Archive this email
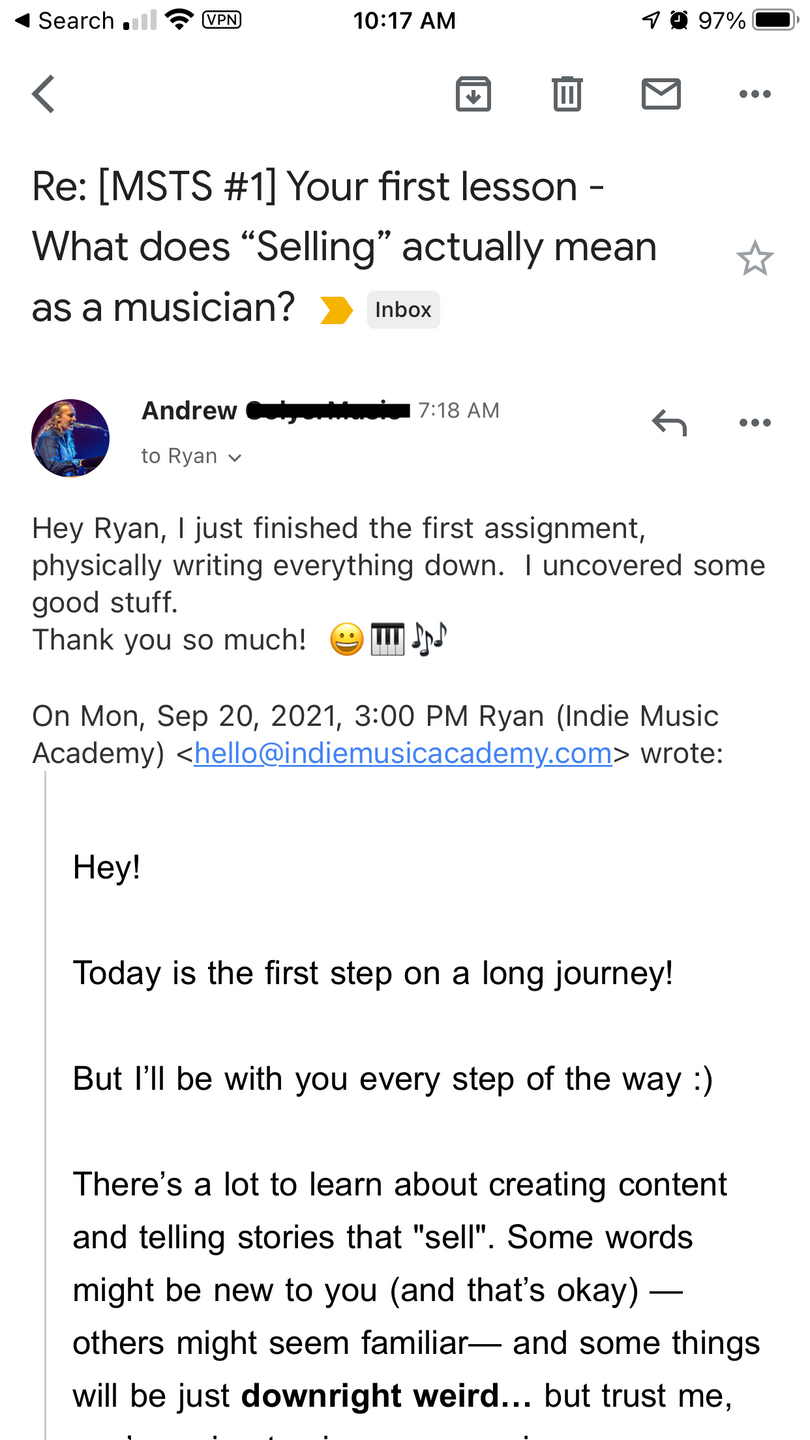 (x=473, y=95)
